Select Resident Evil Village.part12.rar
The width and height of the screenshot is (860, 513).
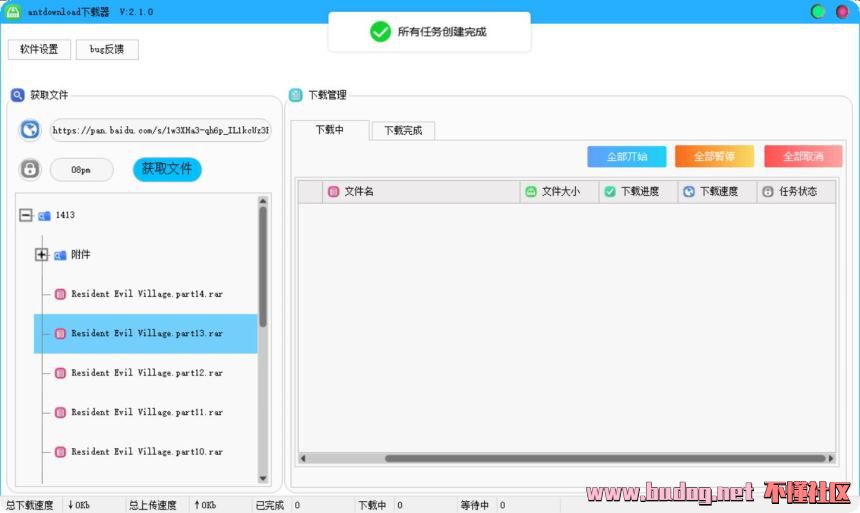tap(147, 373)
